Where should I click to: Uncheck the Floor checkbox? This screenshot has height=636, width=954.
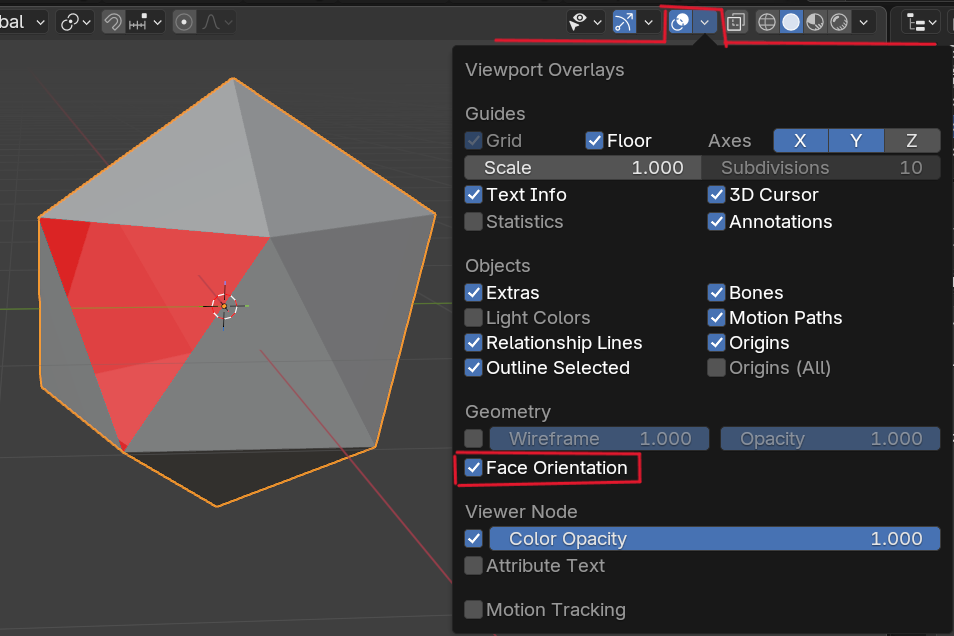tap(595, 141)
